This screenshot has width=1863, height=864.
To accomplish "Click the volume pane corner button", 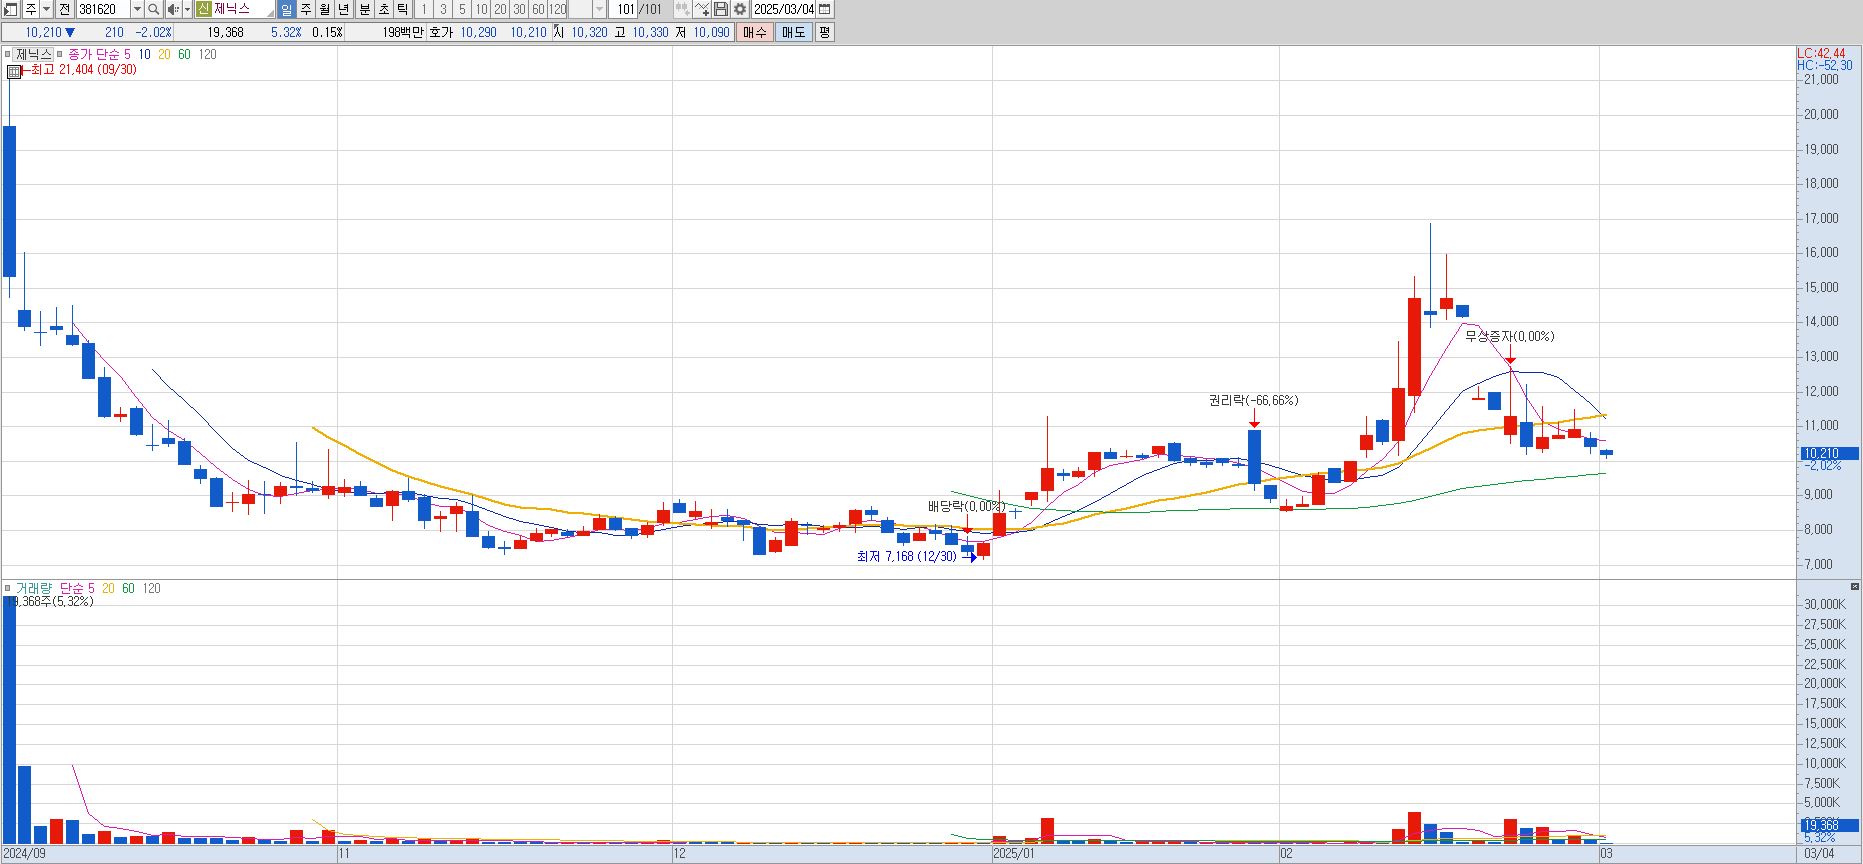I will click(1855, 587).
